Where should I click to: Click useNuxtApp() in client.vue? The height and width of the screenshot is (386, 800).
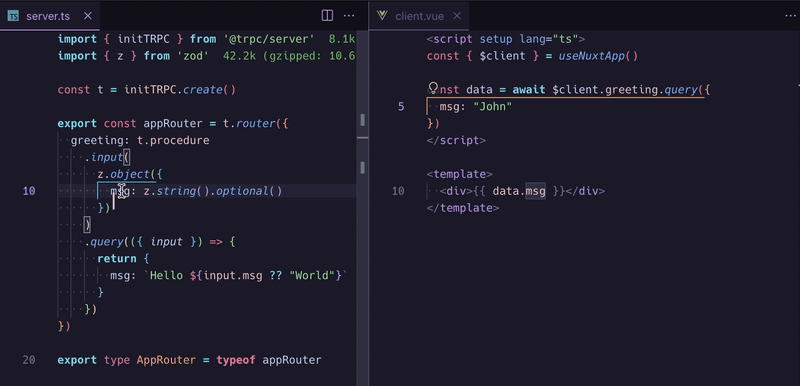598,56
